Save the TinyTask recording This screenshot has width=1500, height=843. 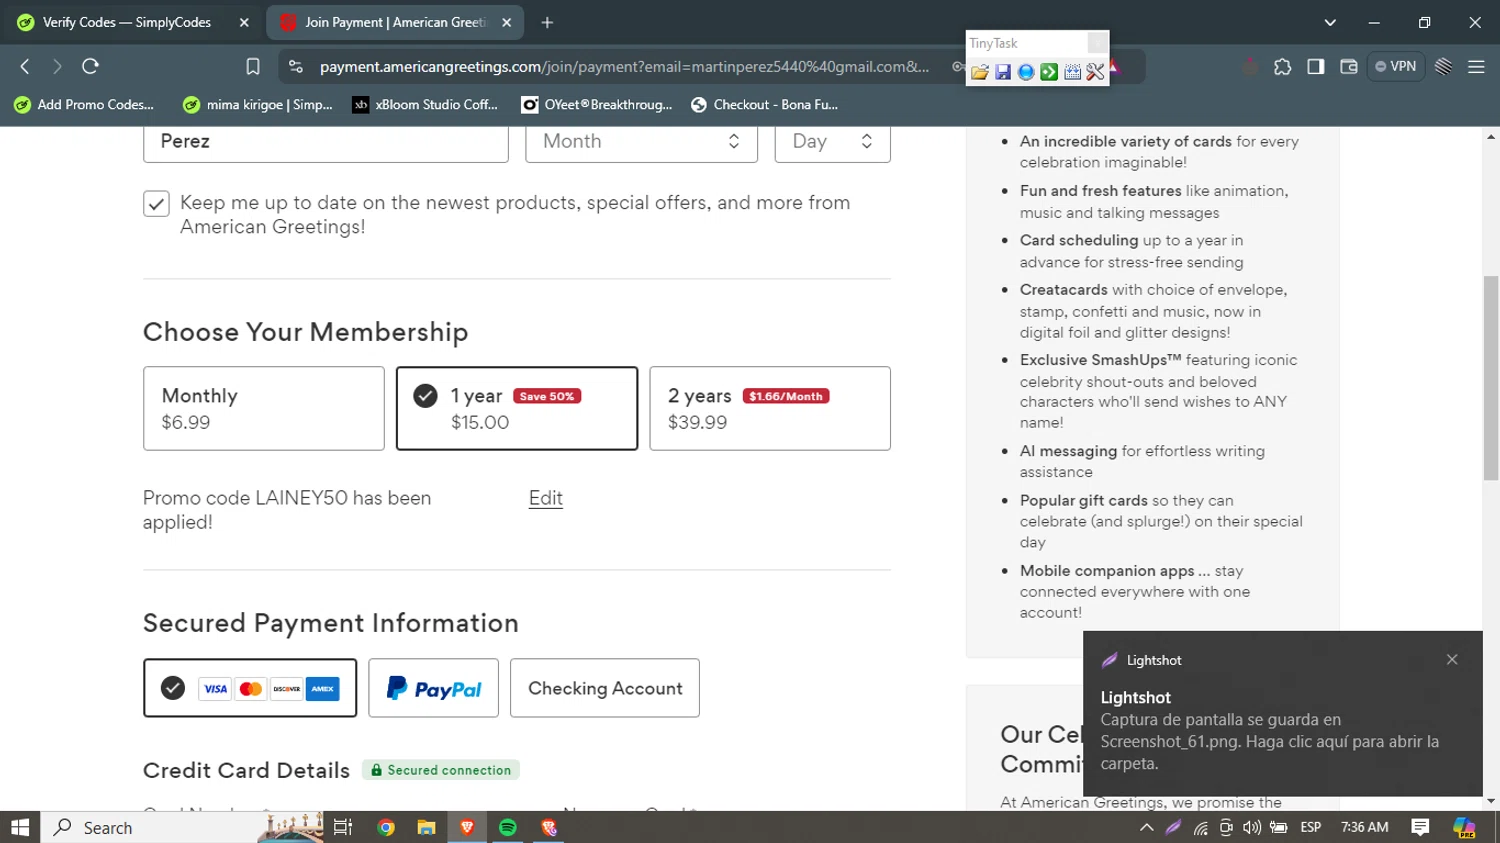[x=1003, y=72]
